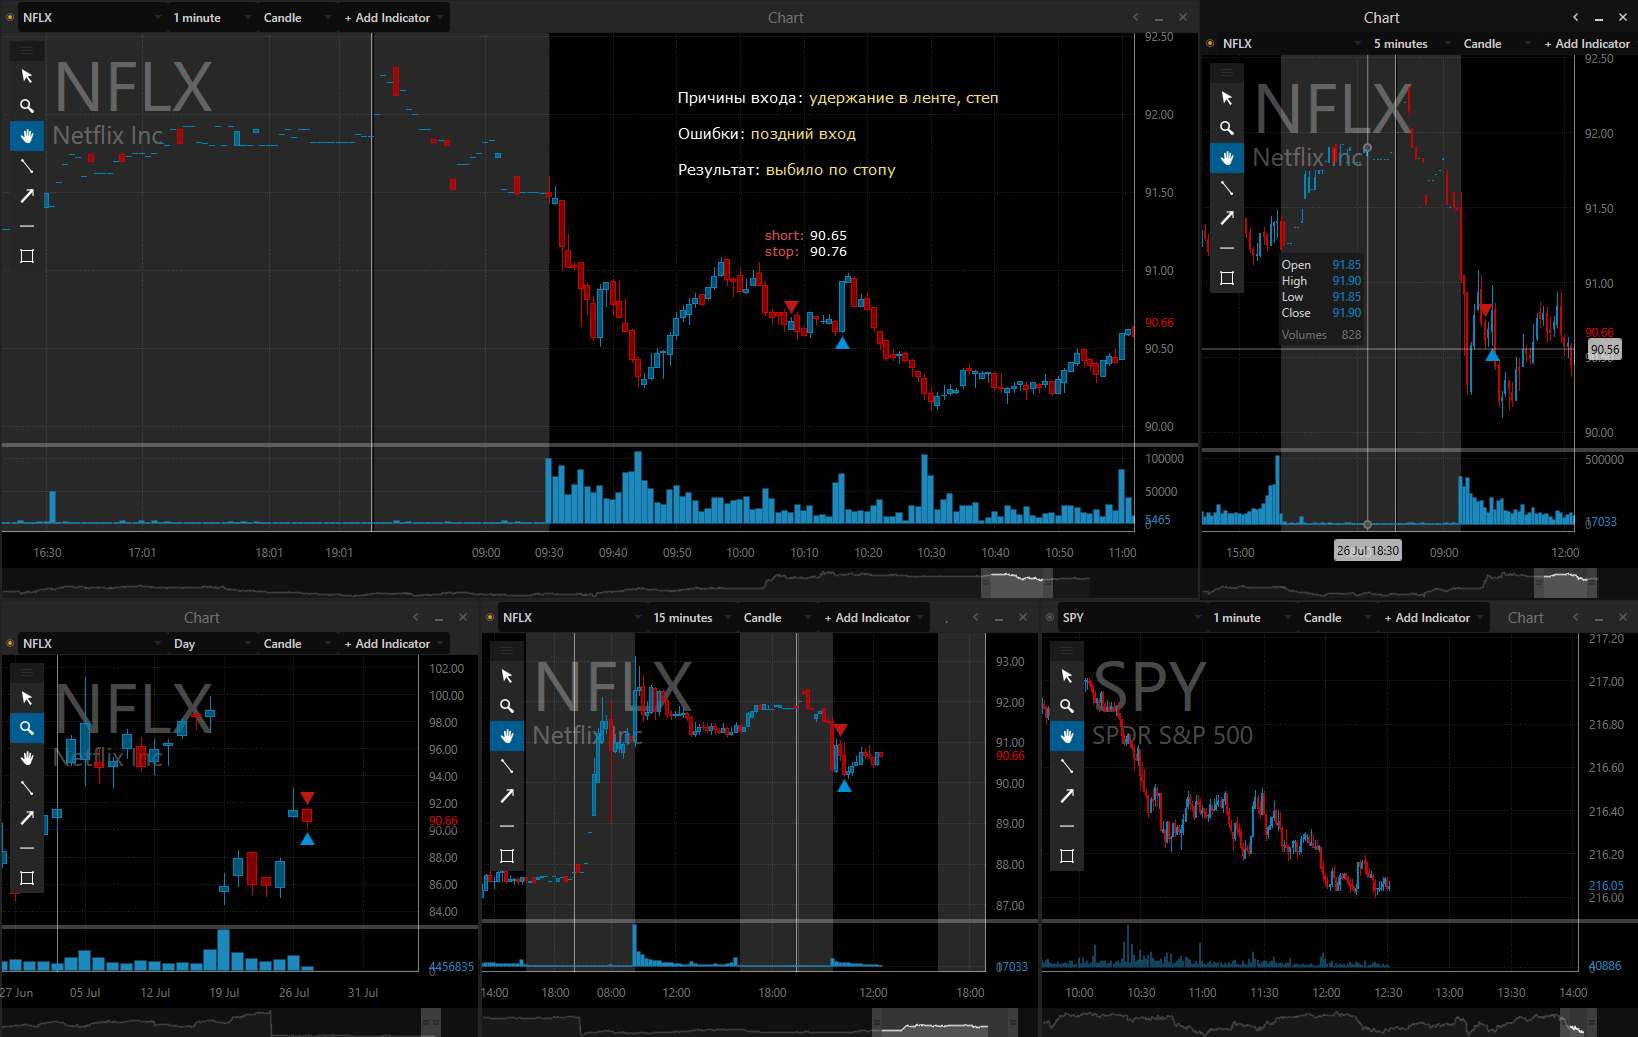Image resolution: width=1638 pixels, height=1037 pixels.
Task: Select the arrow tool in NFLX 5 minutes chart
Action: (x=1227, y=218)
